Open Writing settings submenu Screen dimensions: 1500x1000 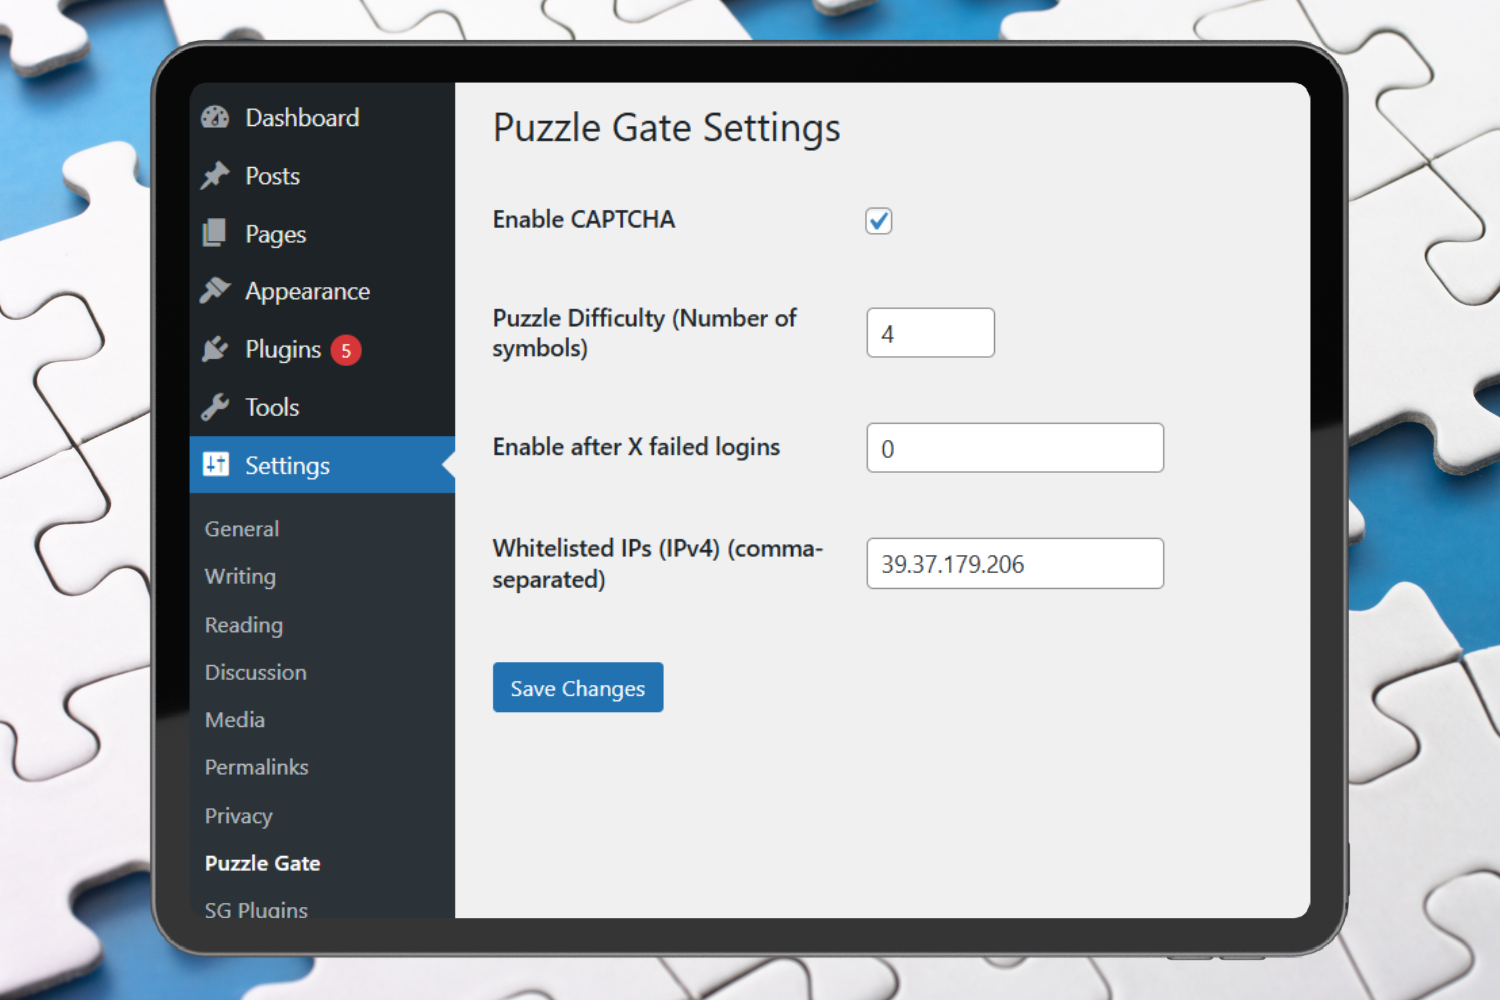tap(240, 577)
